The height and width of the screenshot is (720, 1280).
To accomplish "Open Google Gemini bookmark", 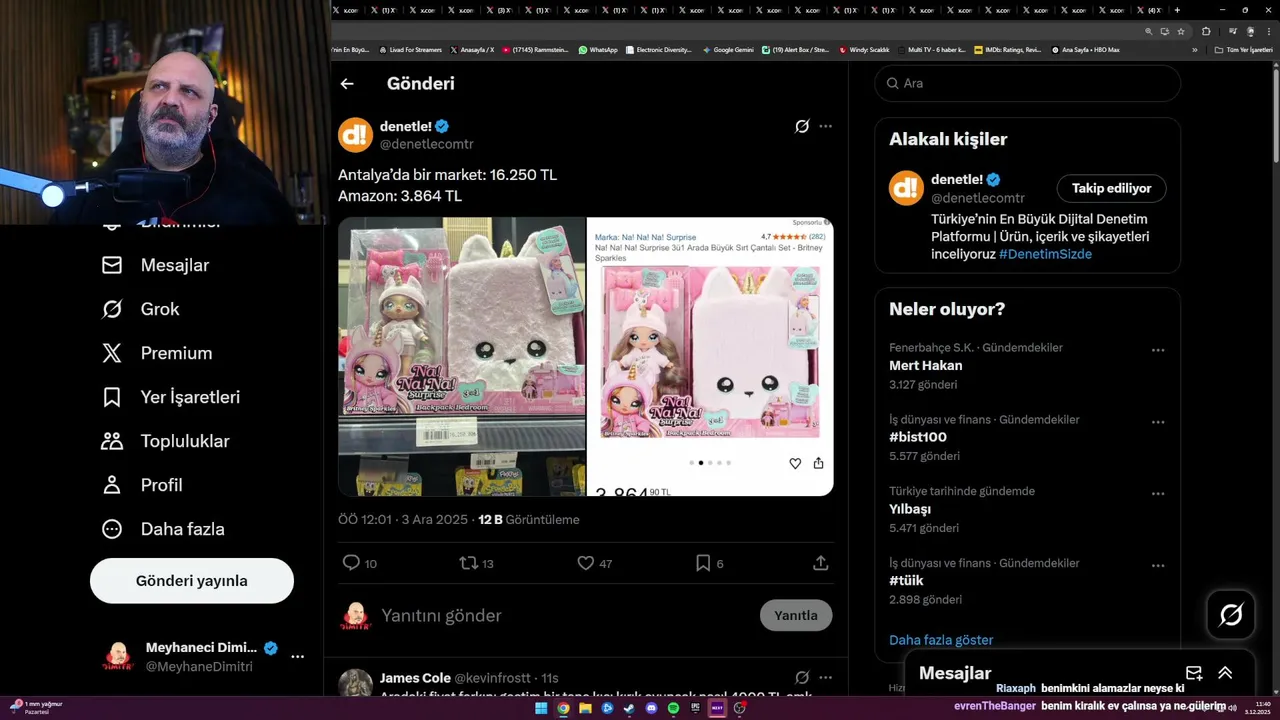I will (728, 49).
